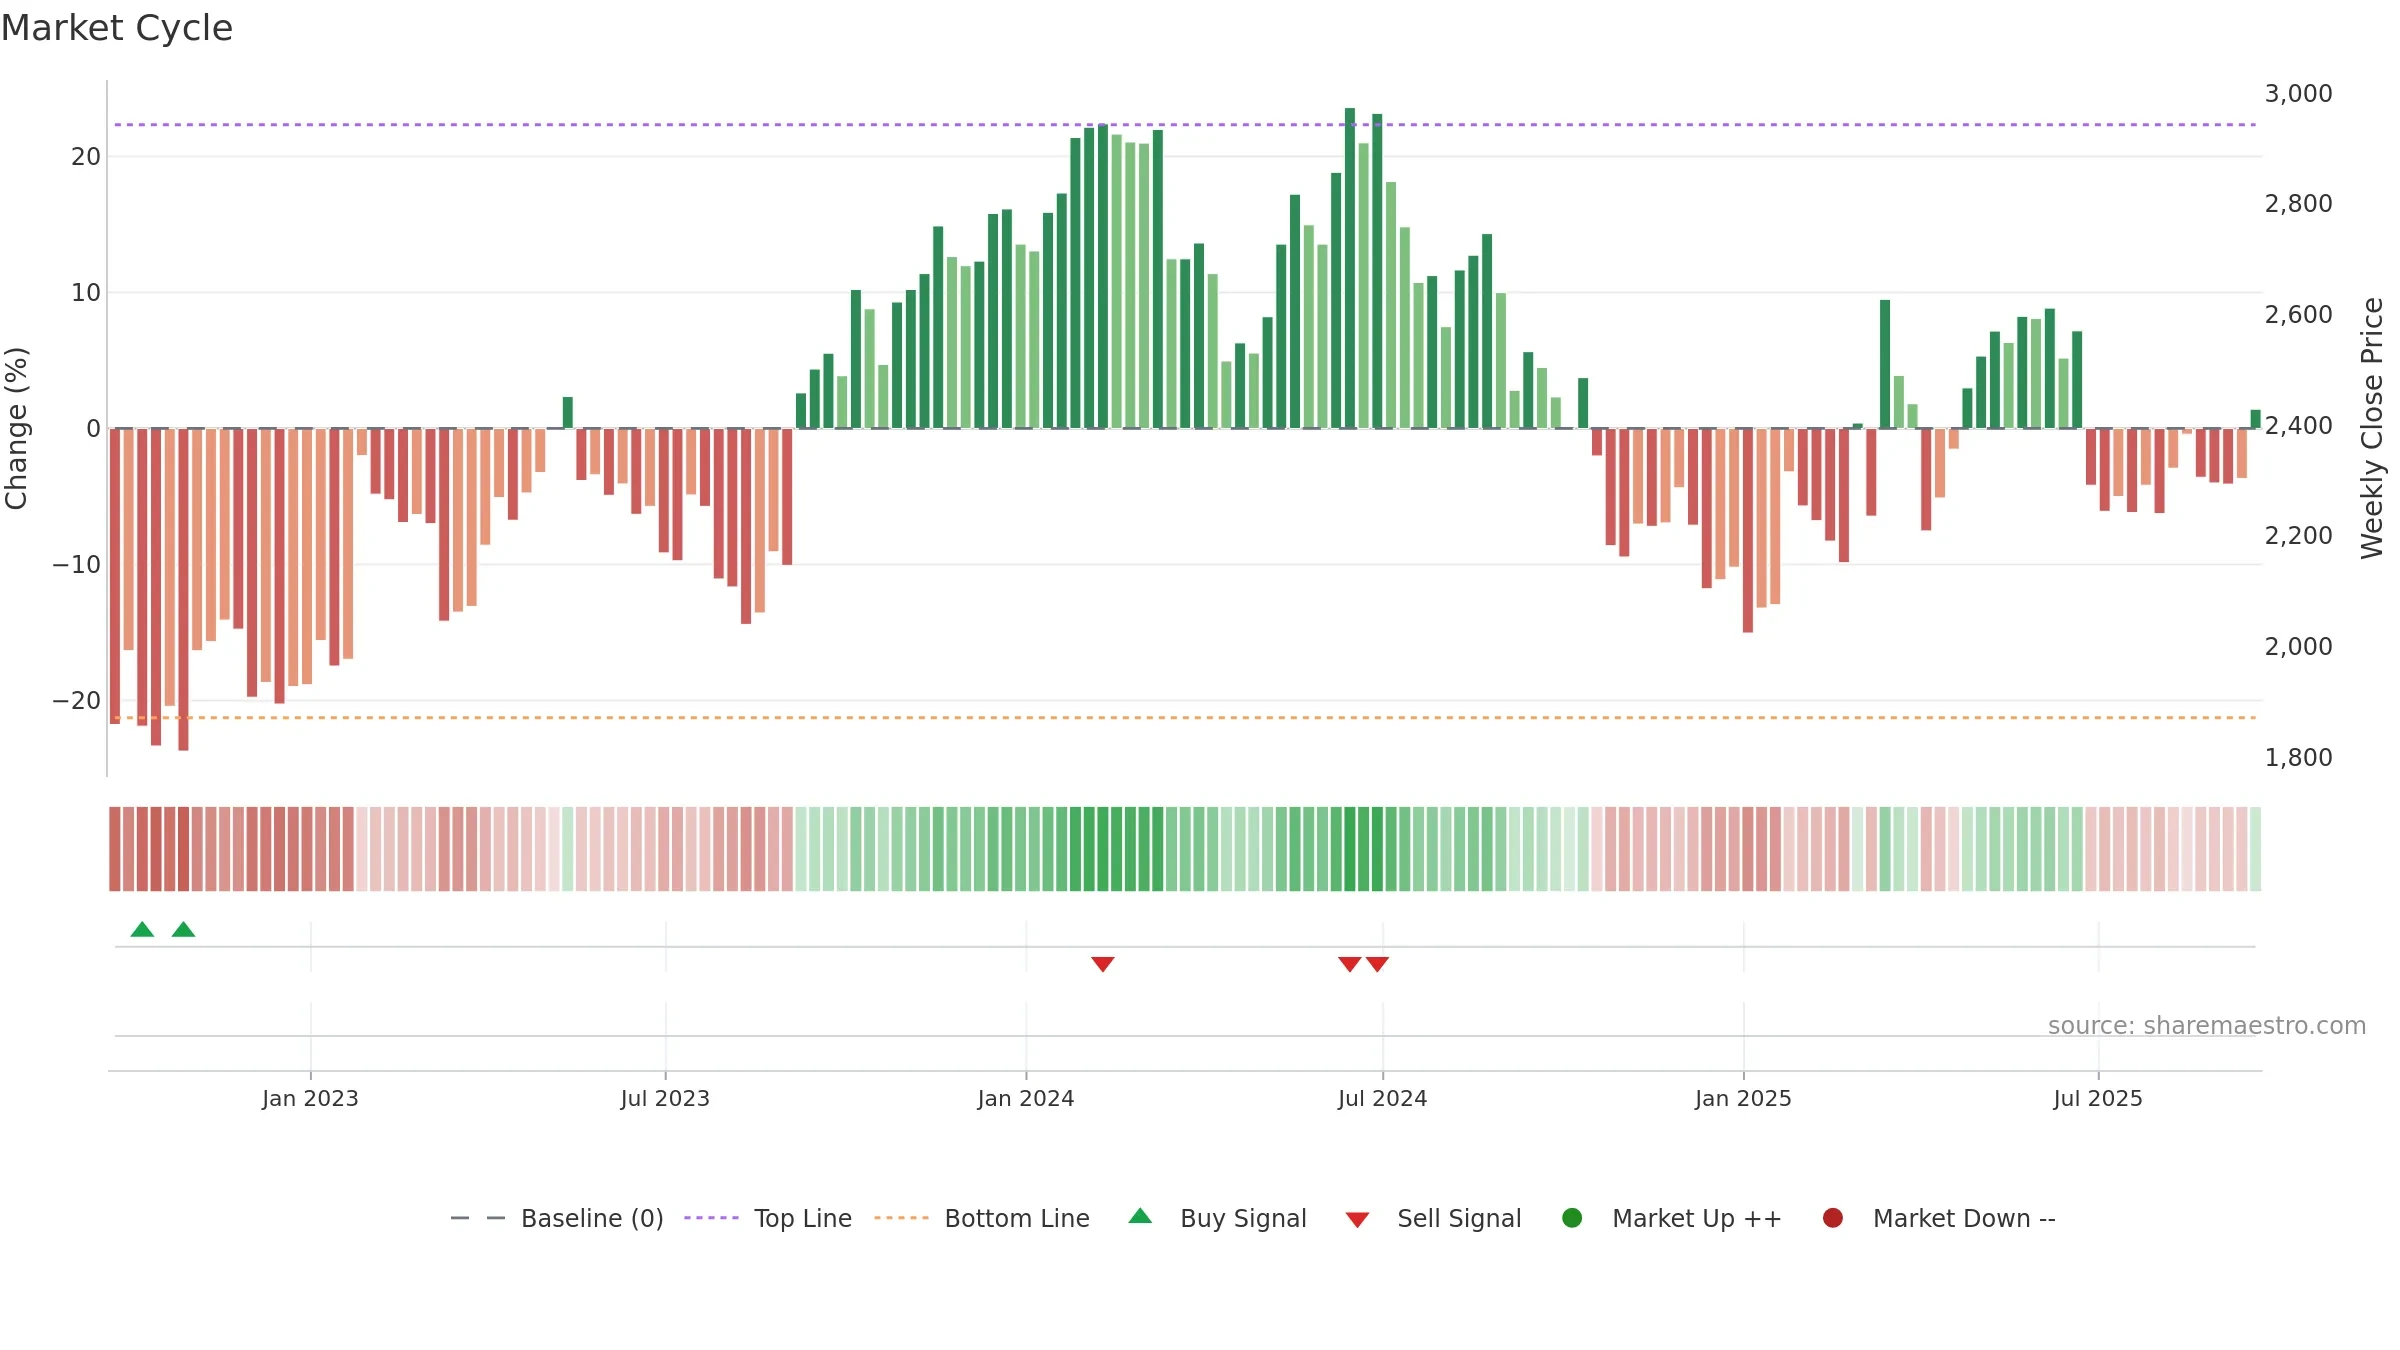Screen dimensions: 2400x1350
Task: Click the Jul 2025 axis label
Action: click(x=2098, y=1098)
